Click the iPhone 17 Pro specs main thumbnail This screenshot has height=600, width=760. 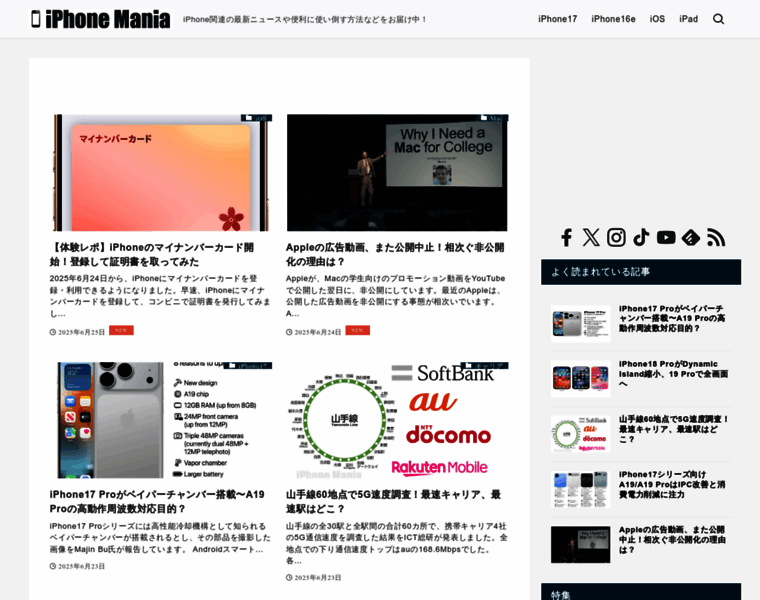pyautogui.click(x=161, y=420)
